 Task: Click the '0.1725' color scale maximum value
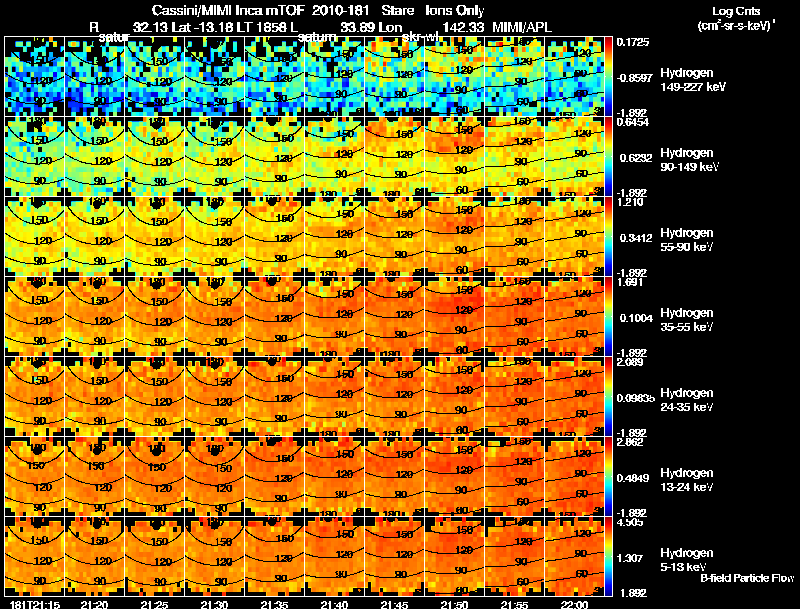point(633,42)
